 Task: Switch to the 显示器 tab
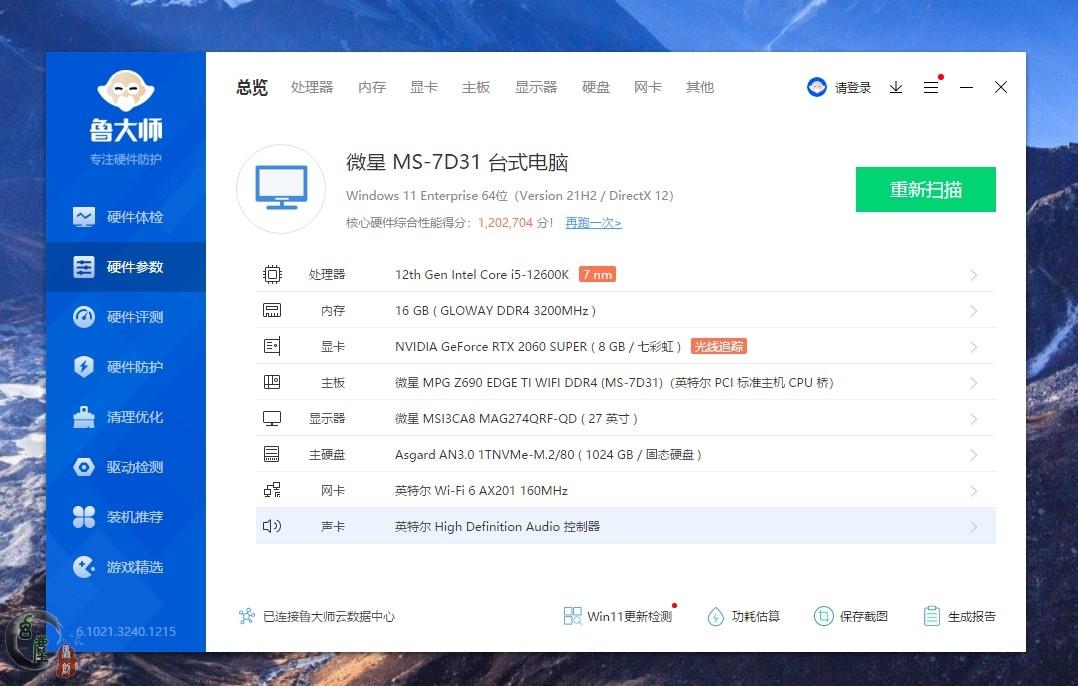(x=536, y=87)
